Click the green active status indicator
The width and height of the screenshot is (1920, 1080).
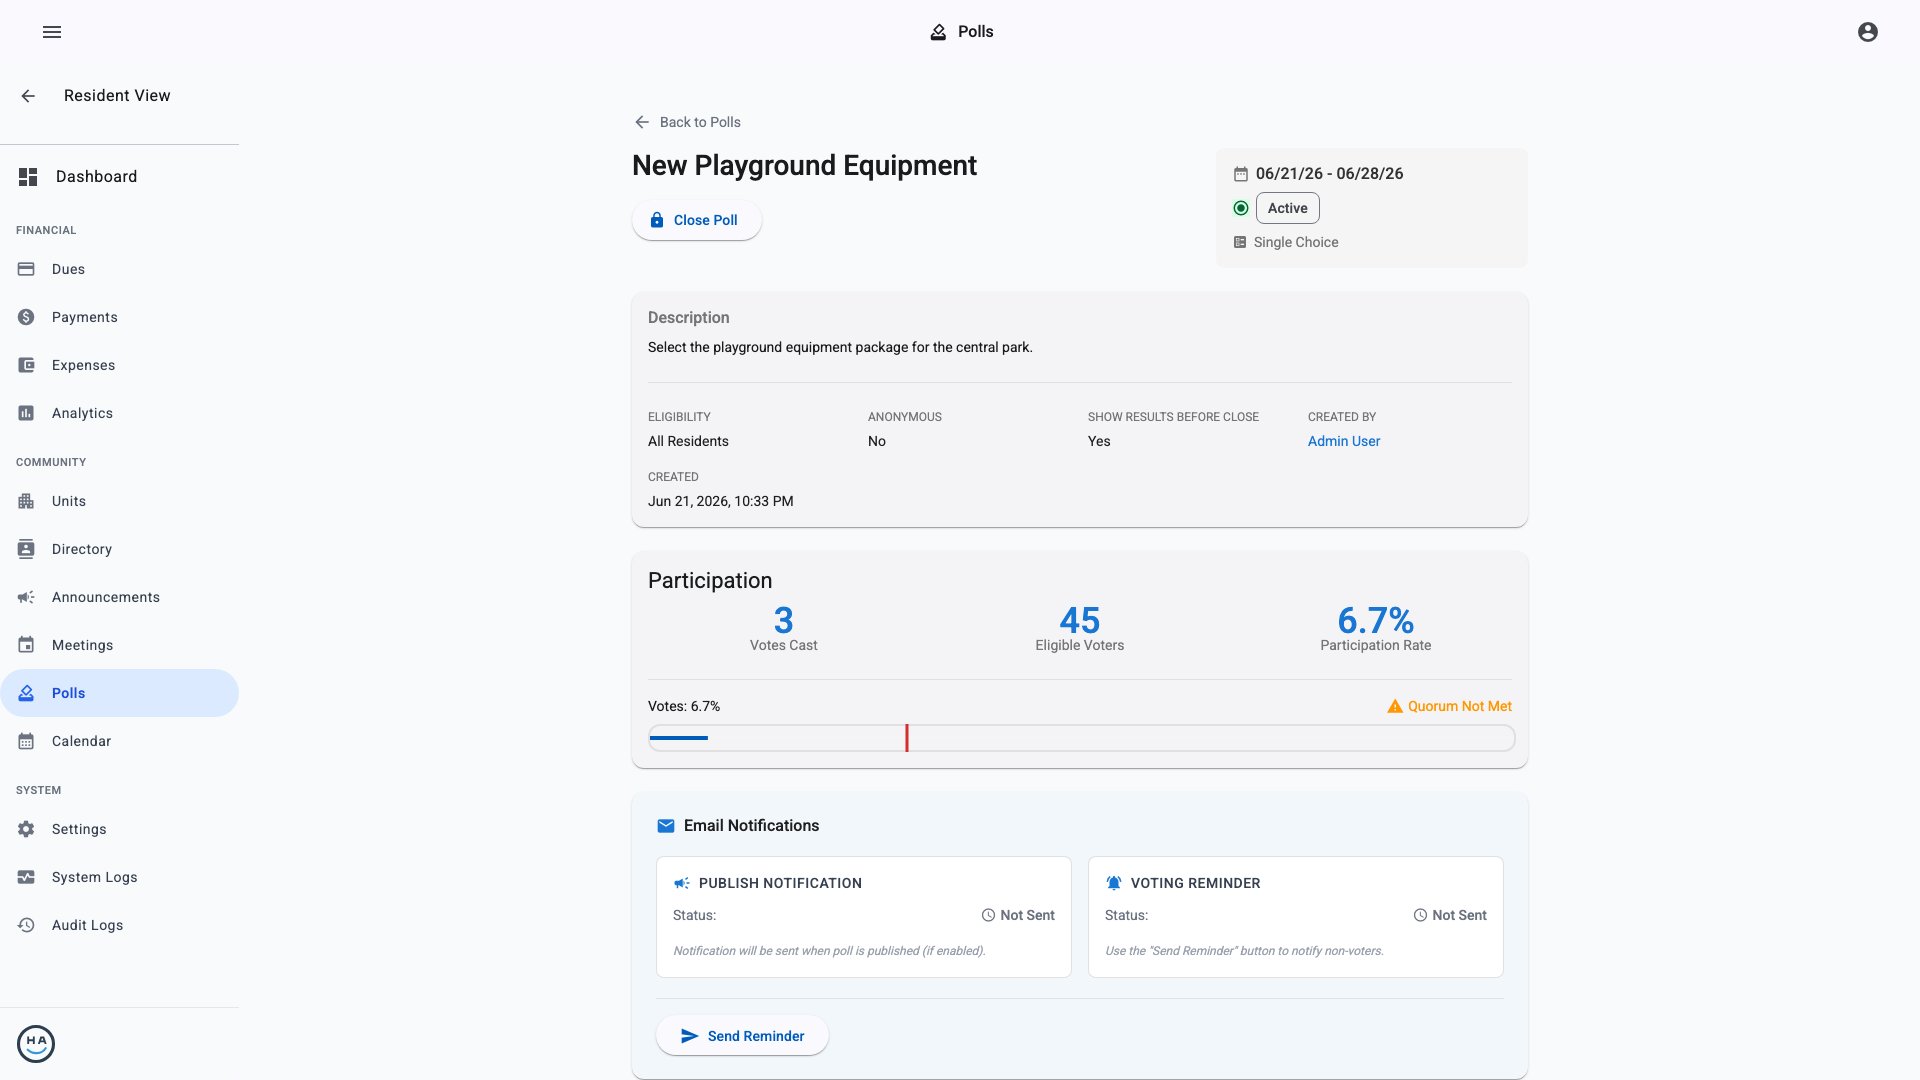(1240, 208)
